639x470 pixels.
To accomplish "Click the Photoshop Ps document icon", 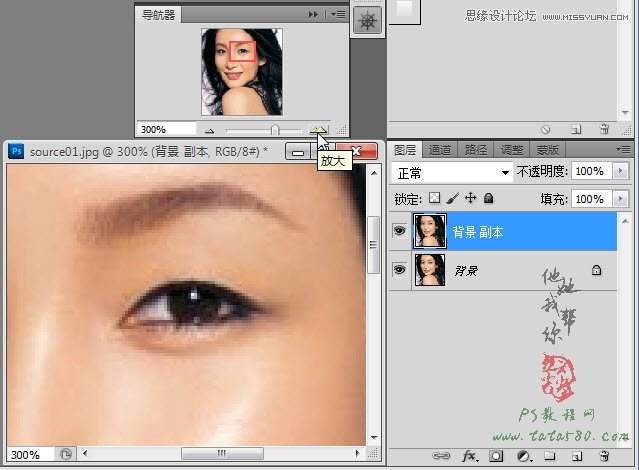I will (x=17, y=151).
